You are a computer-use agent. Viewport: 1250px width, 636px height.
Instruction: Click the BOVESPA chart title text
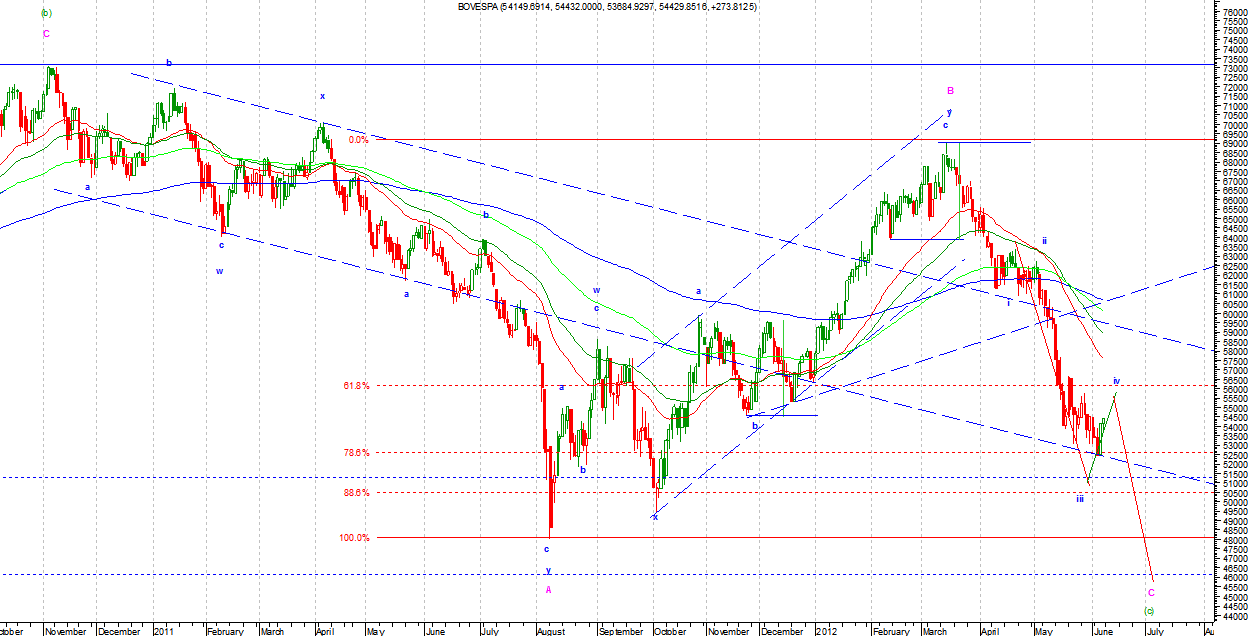tap(592, 7)
